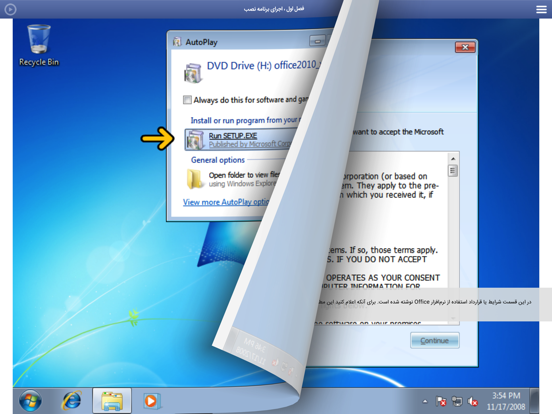Open Windows Explorer from taskbar
This screenshot has height=414, width=552.
(112, 401)
